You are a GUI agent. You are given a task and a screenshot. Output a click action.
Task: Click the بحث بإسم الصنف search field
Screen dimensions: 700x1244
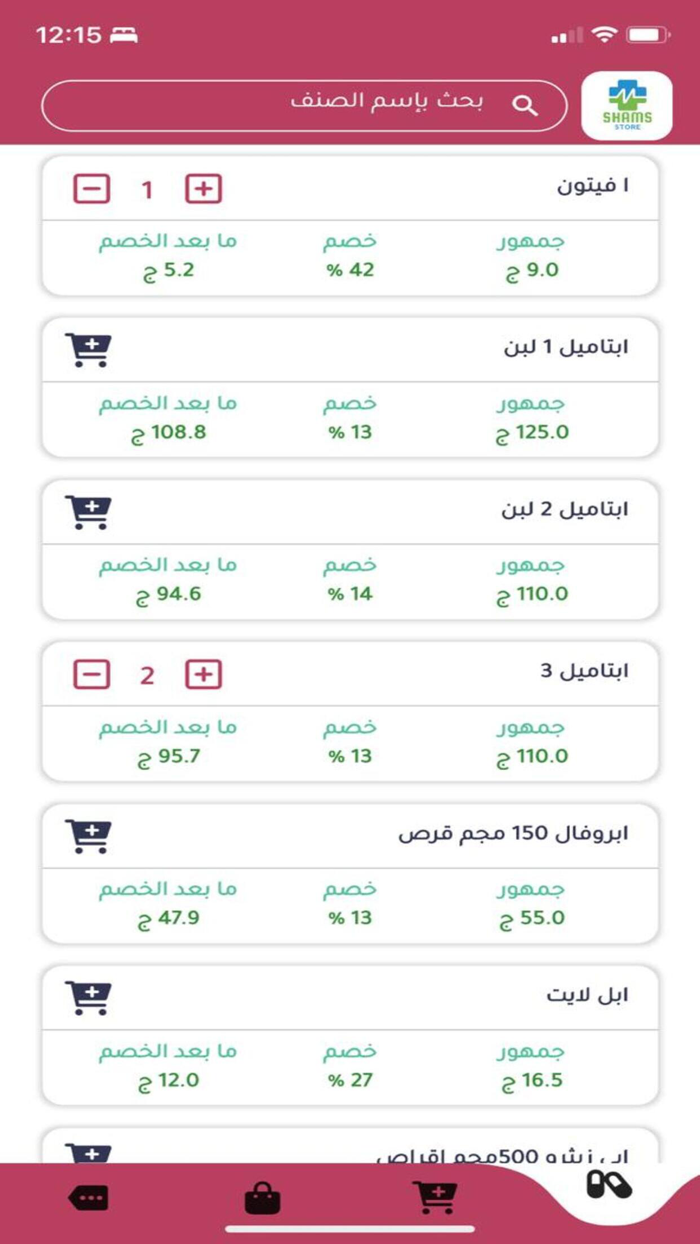(350, 103)
